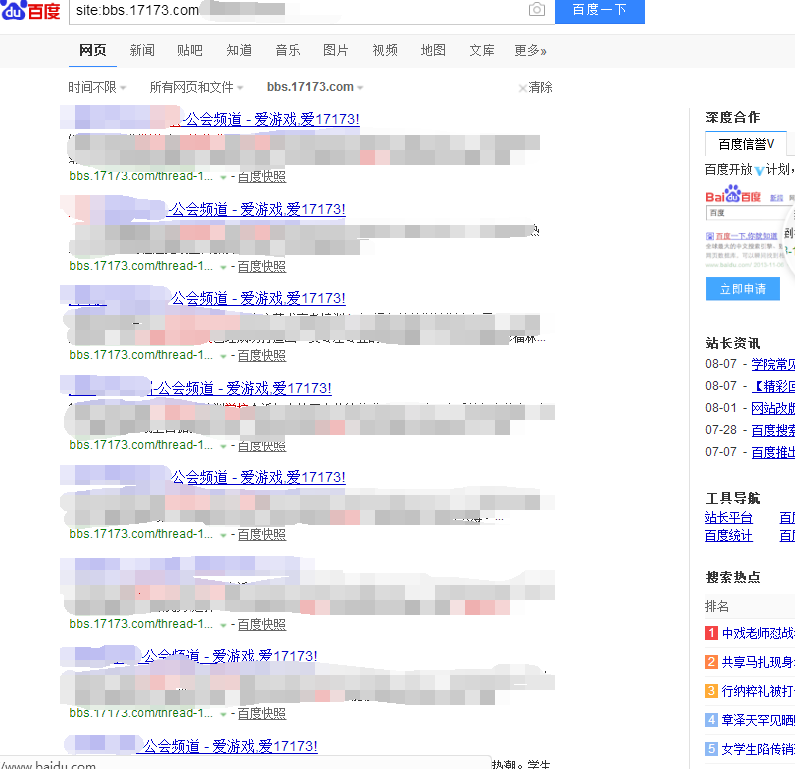Viewport: 795px width, 769px height.
Task: Open the last visible result title 公会频道 link
Action: click(x=230, y=746)
